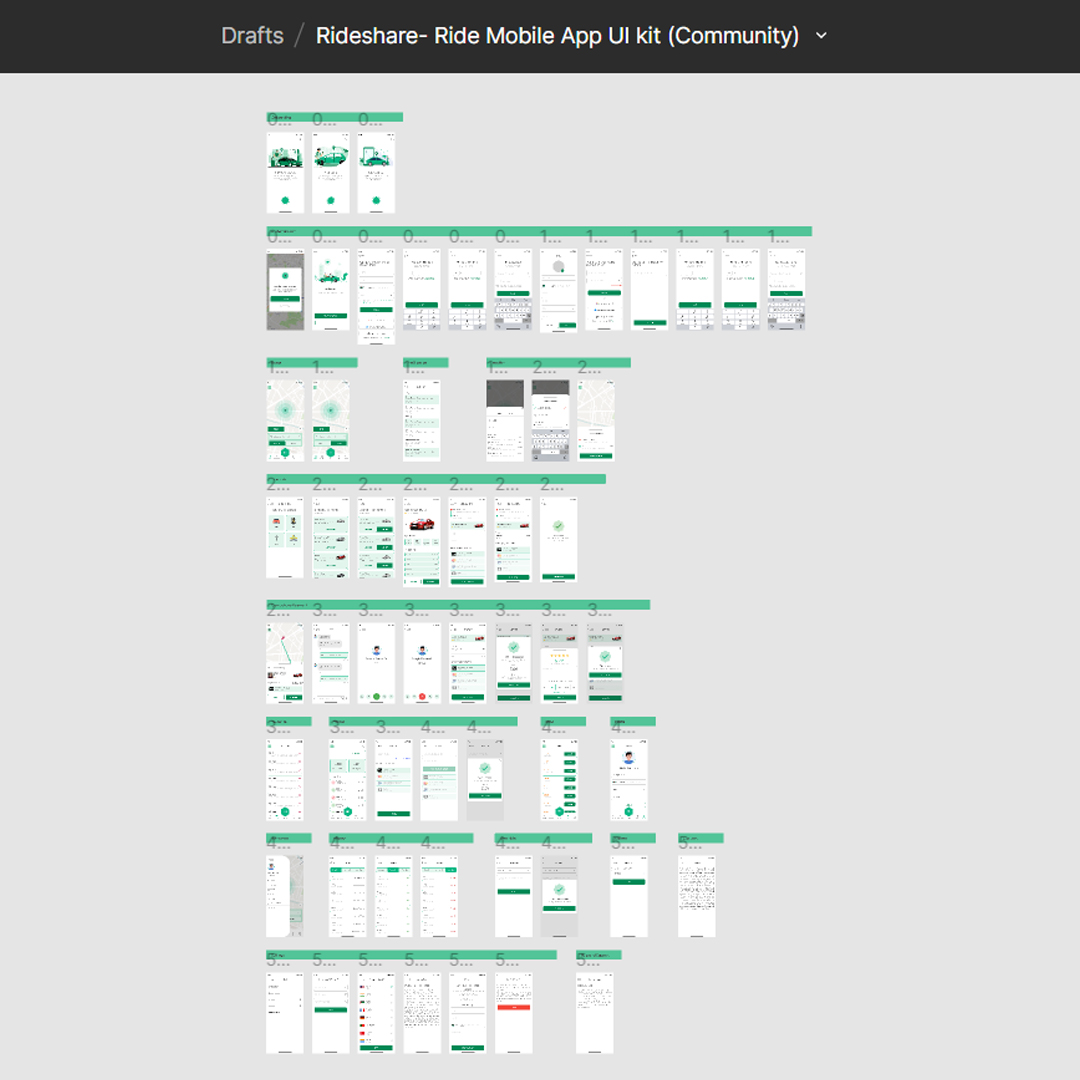Click the Drafts breadcrumb link

[252, 36]
